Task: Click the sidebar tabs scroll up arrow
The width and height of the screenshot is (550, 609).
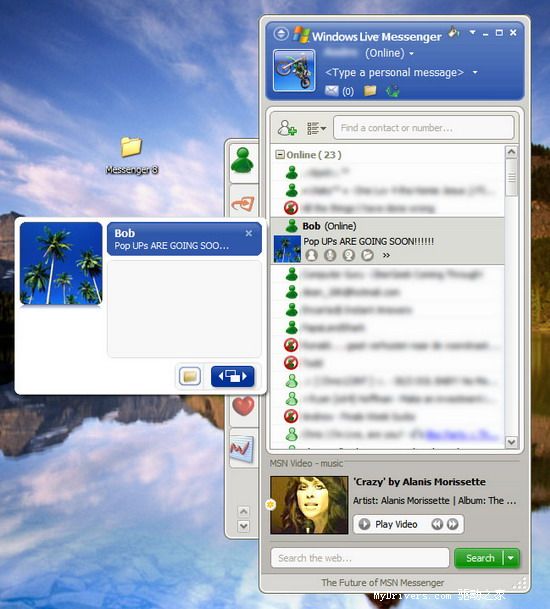Action: pos(244,511)
